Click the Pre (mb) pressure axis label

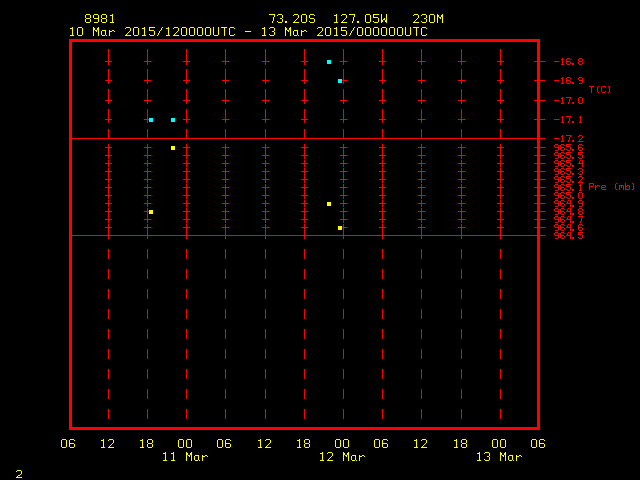coord(611,187)
